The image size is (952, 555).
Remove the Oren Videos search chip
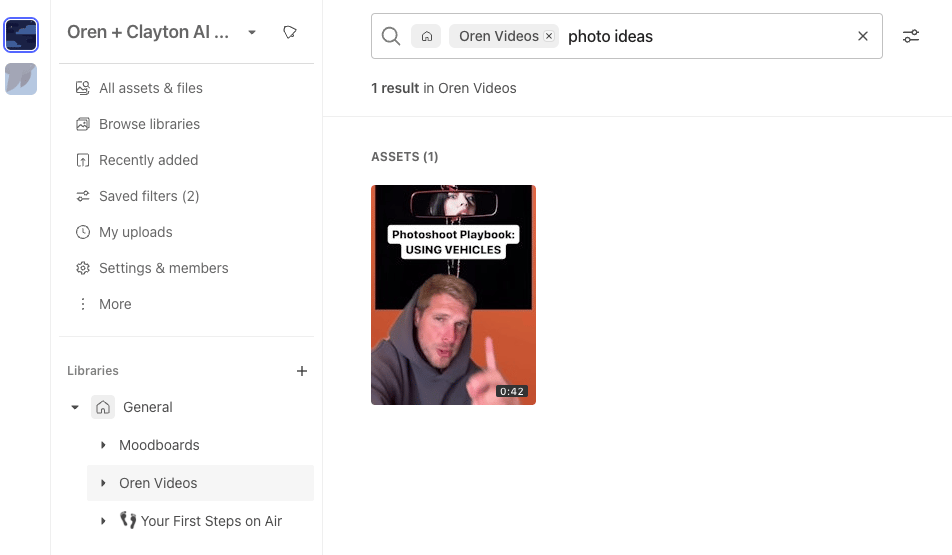(549, 36)
